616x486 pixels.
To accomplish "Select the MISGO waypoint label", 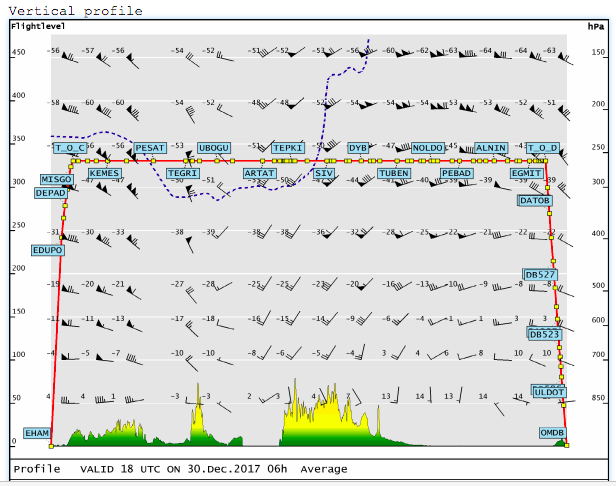I will click(57, 180).
